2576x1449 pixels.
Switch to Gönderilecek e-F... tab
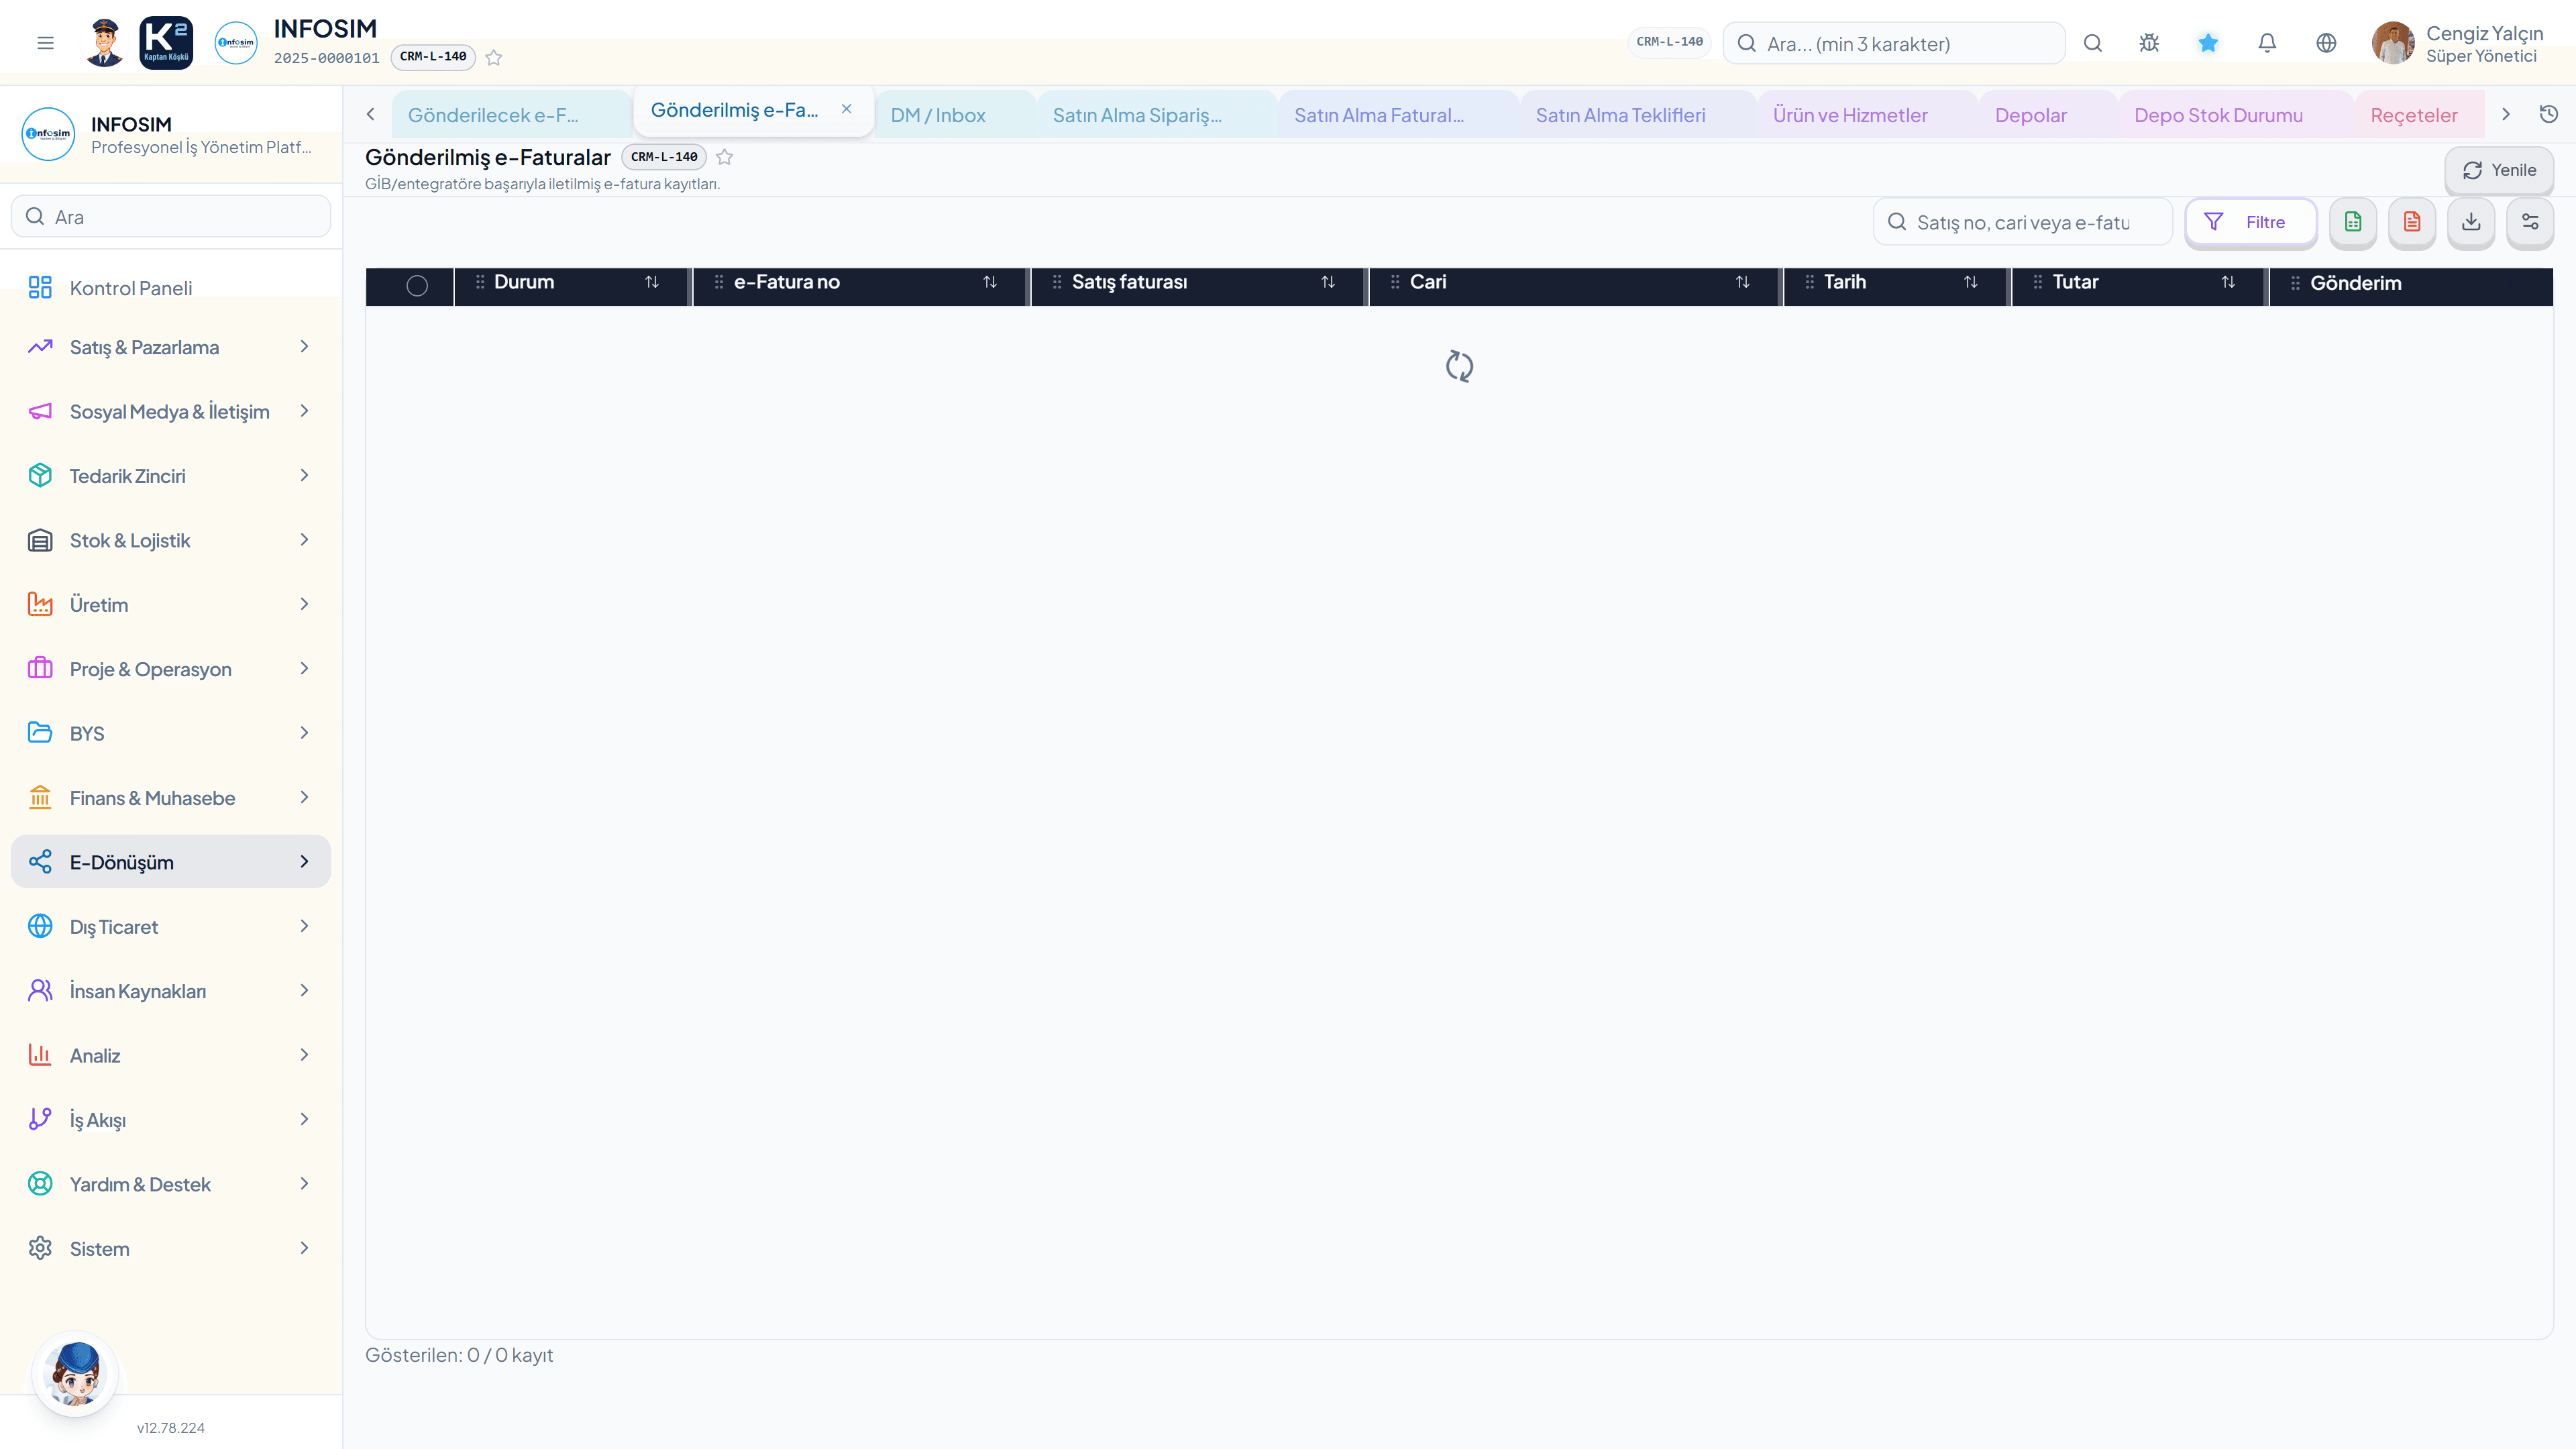[x=512, y=115]
